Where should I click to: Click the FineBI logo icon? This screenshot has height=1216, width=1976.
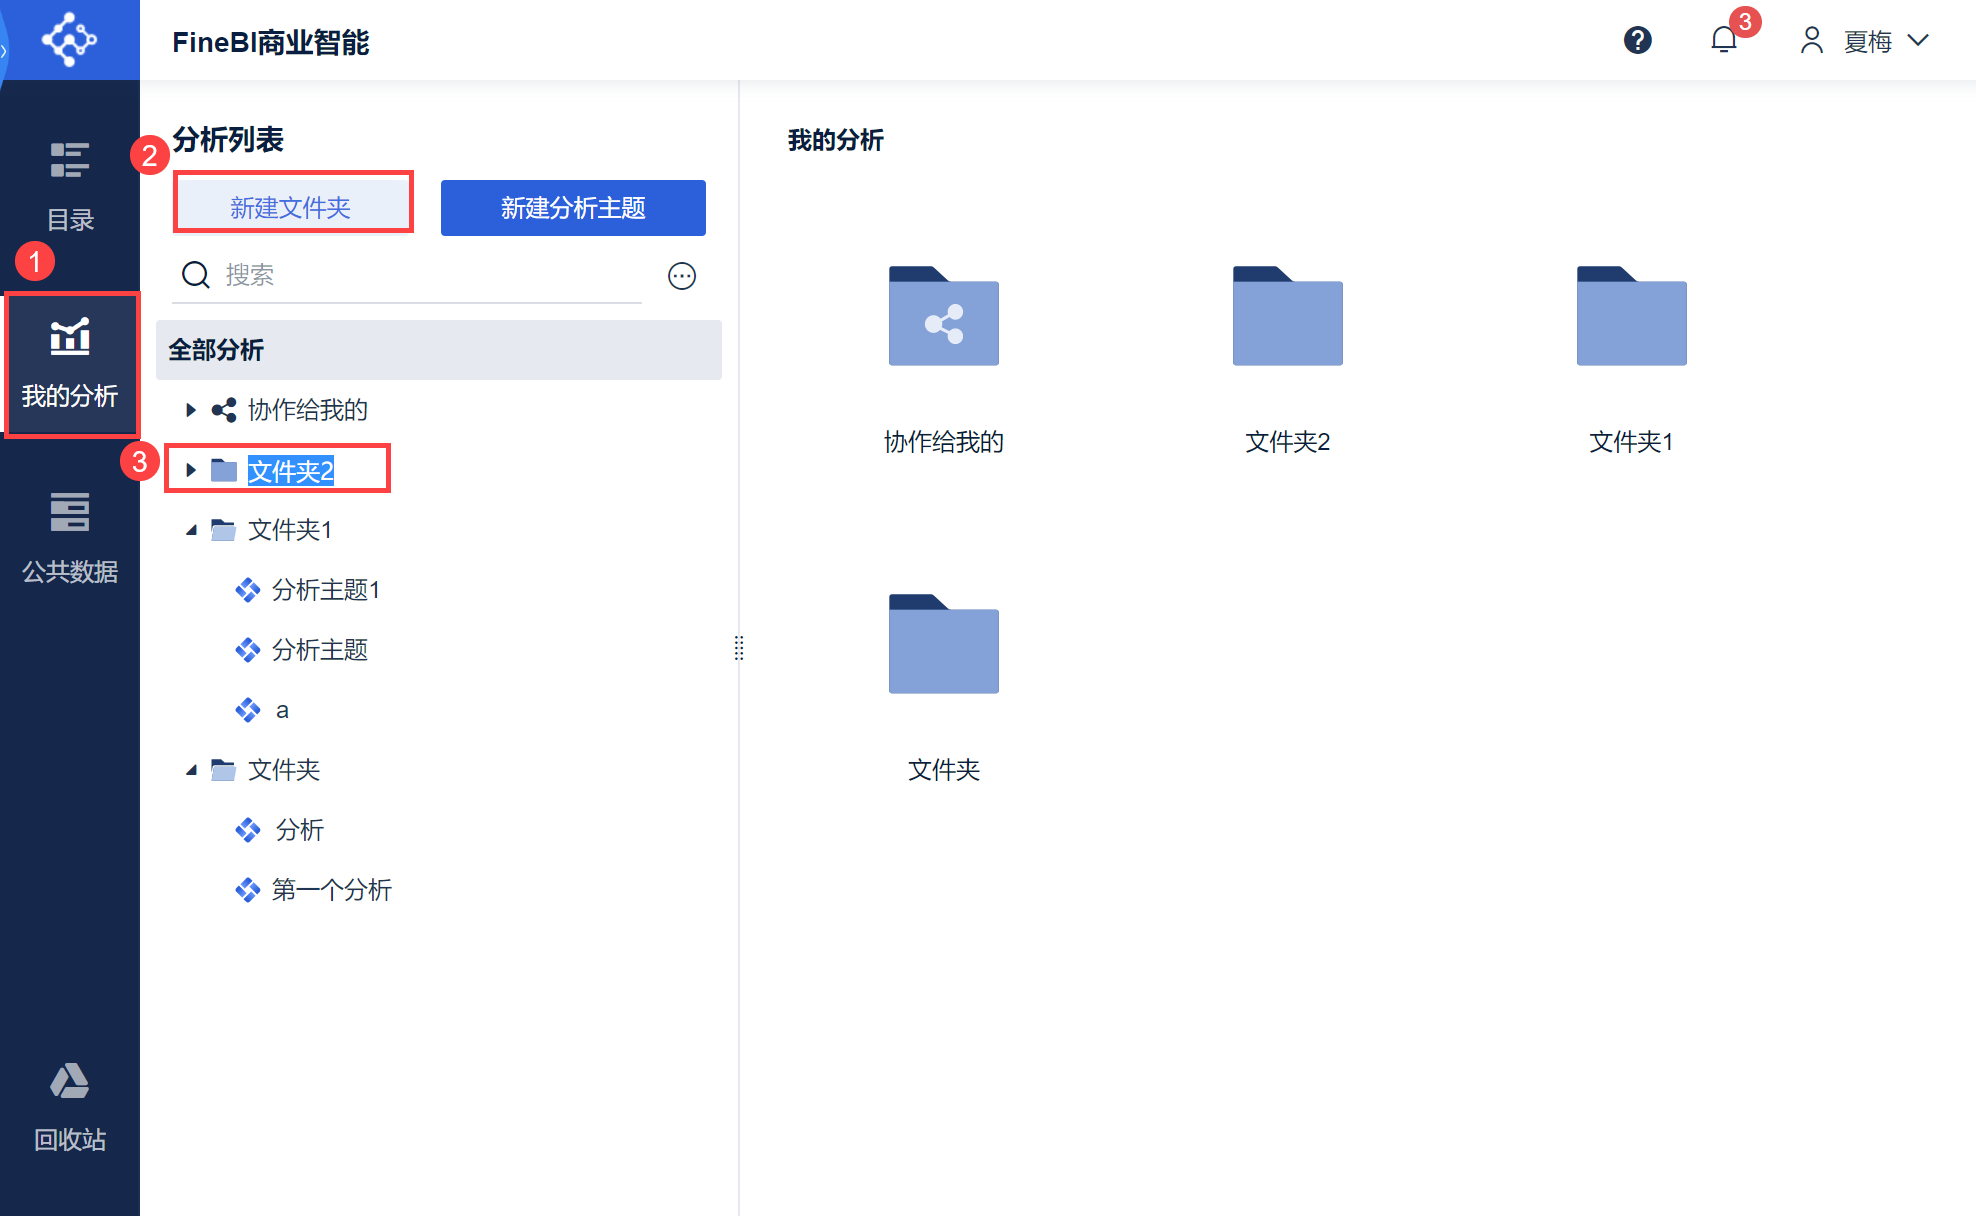tap(69, 40)
